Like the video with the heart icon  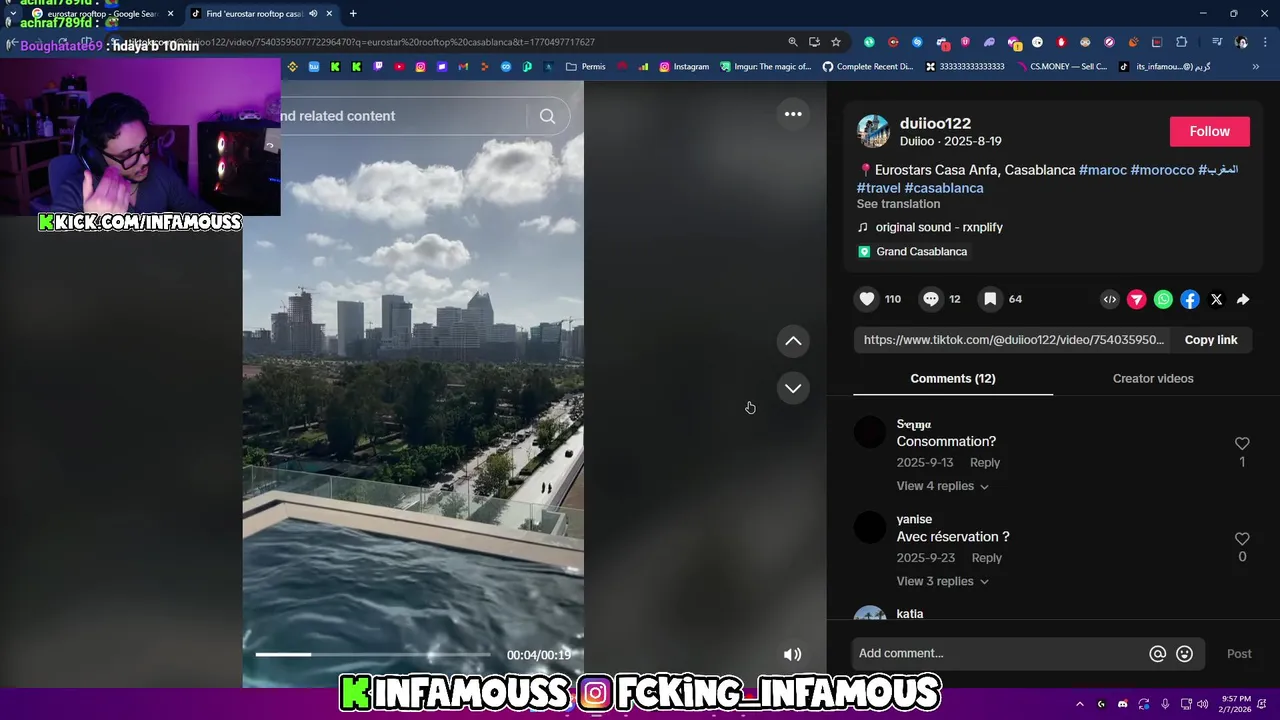coord(867,299)
